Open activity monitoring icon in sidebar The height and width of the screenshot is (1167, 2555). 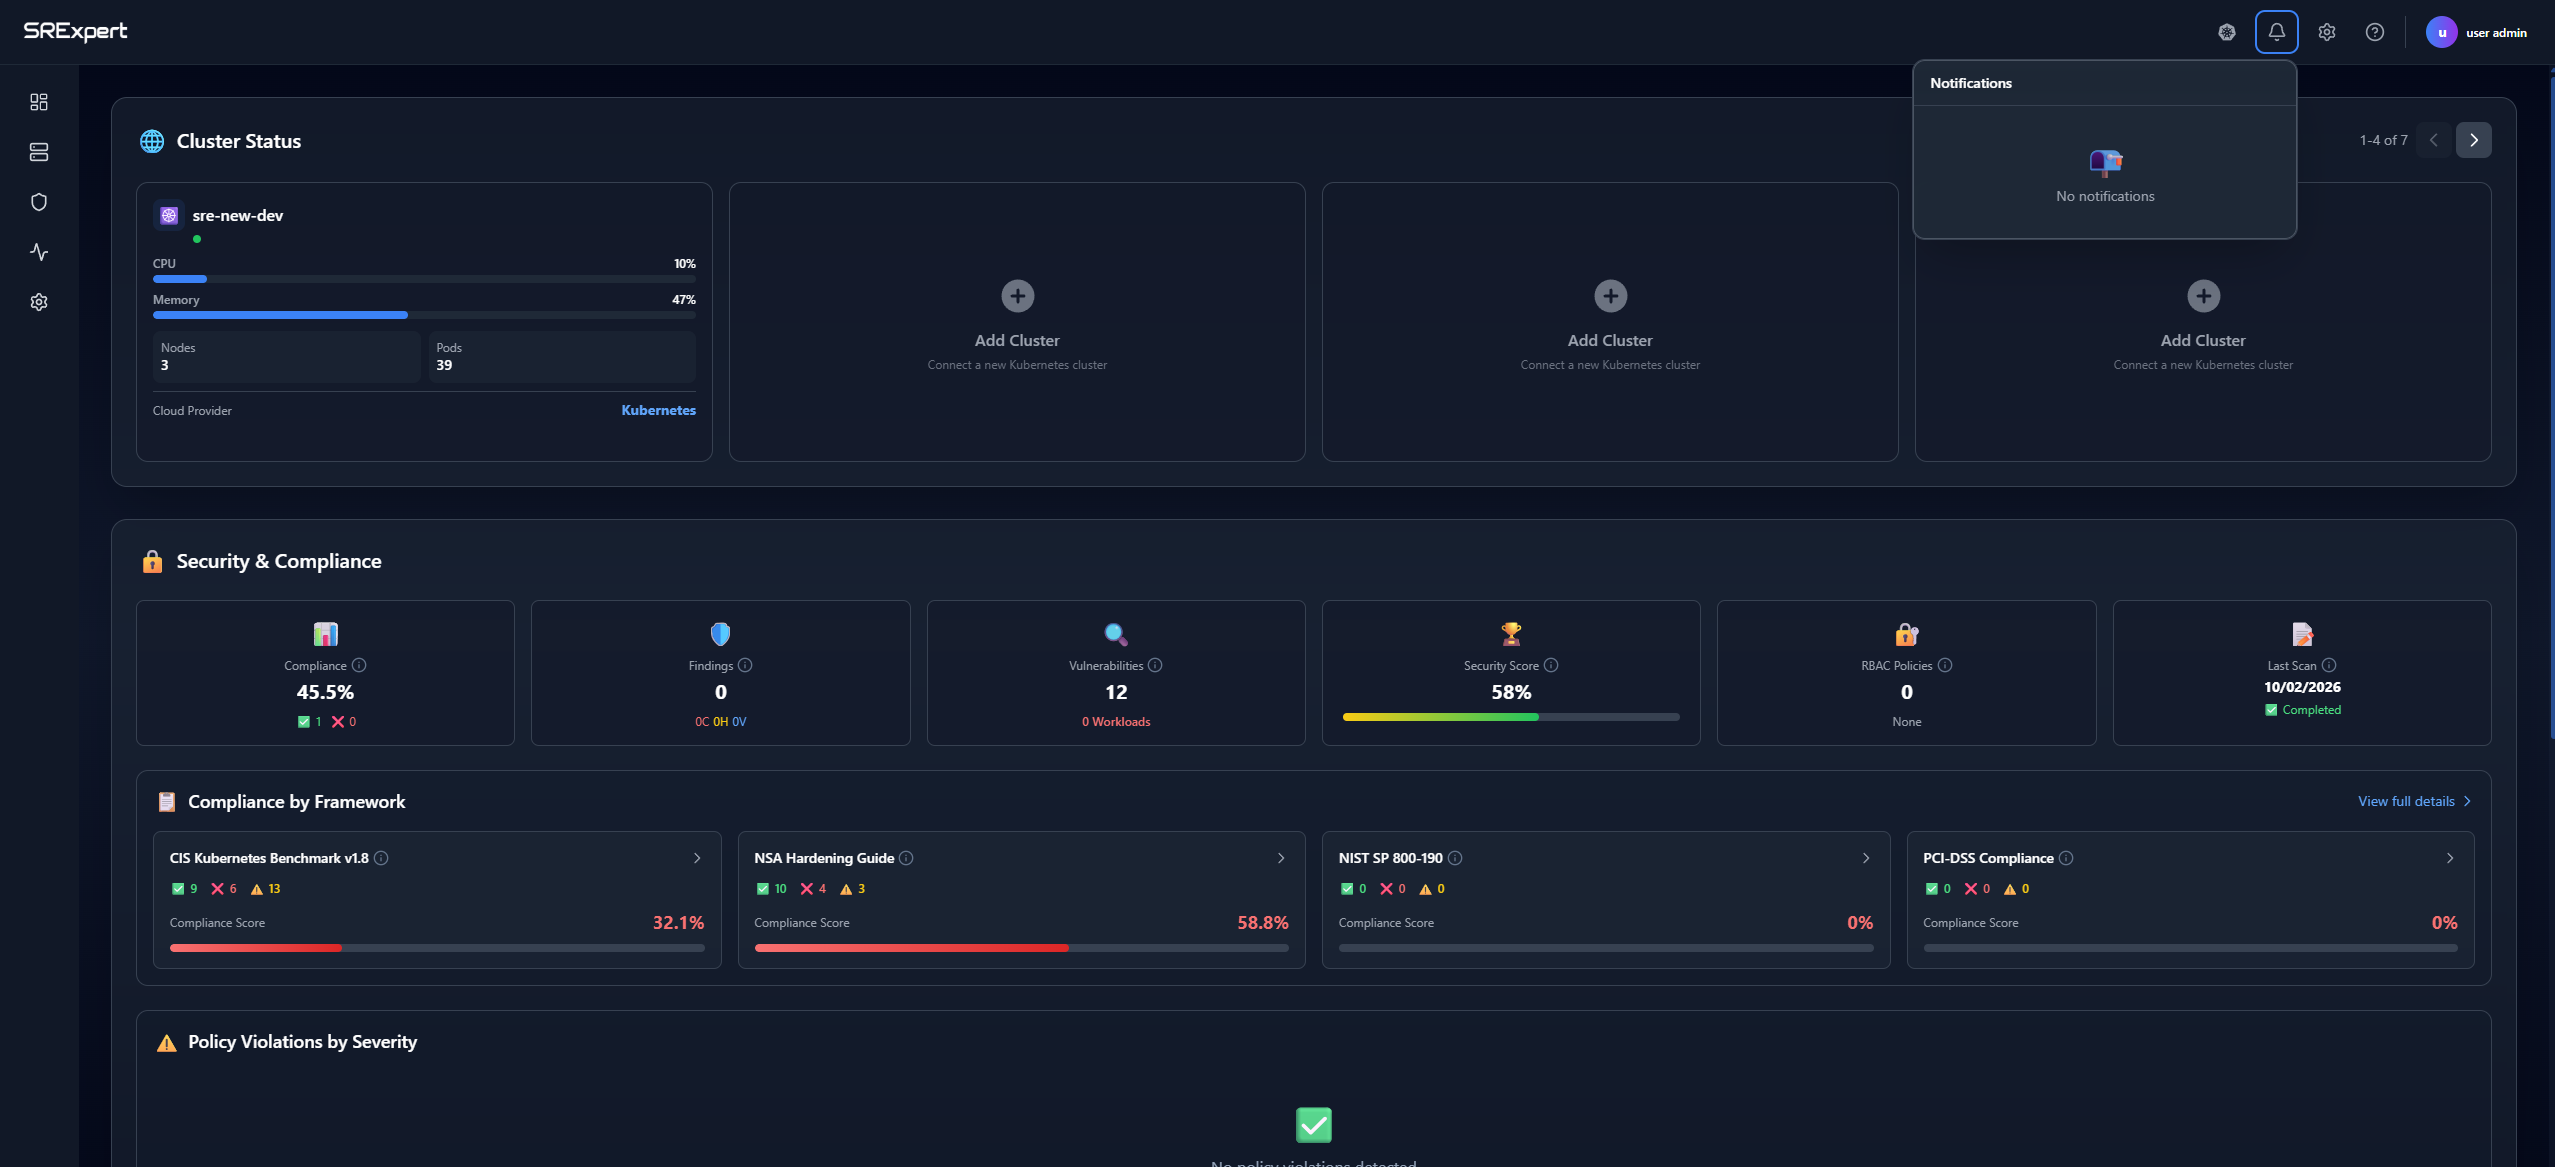(39, 252)
